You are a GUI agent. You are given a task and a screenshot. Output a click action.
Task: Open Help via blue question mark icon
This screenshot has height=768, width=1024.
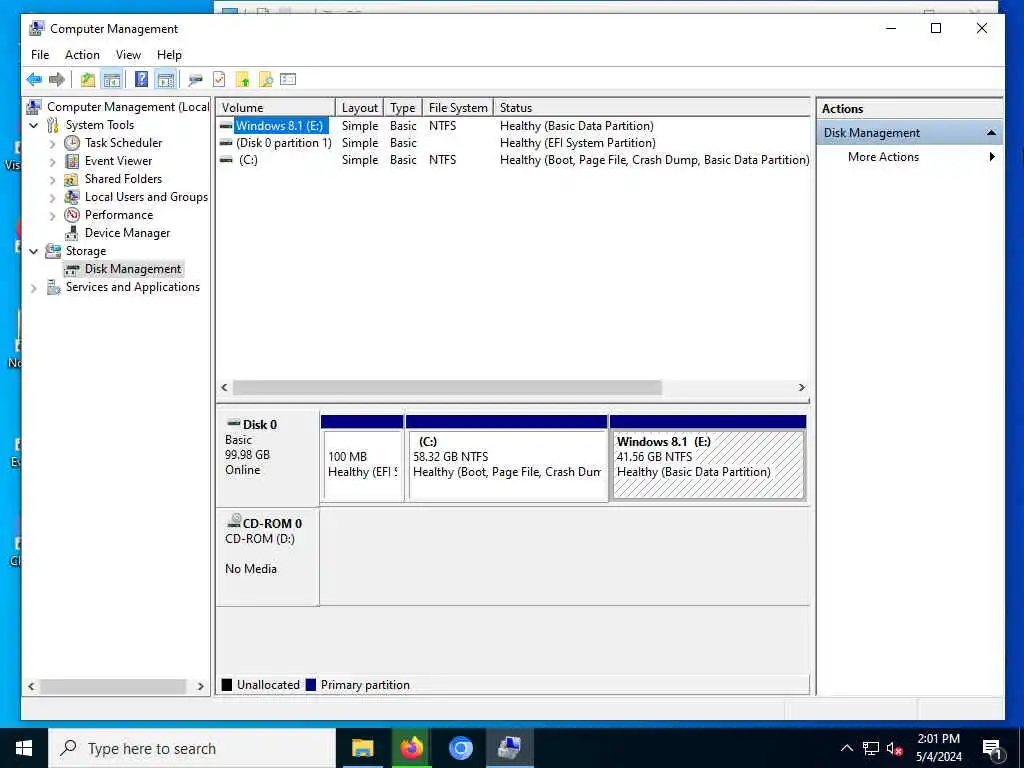point(141,80)
